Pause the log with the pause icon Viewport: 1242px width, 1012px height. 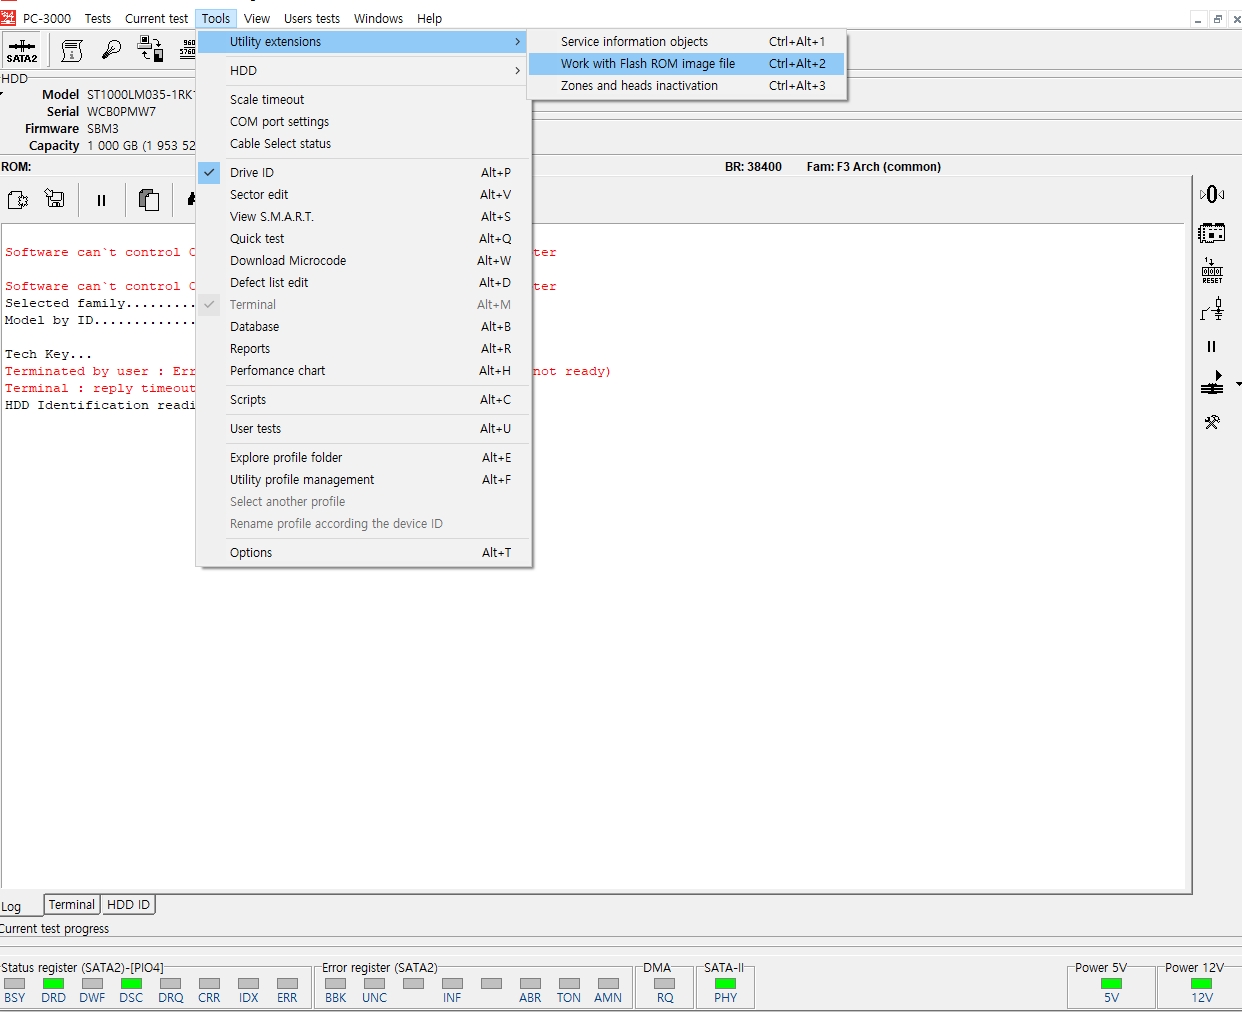tap(101, 200)
